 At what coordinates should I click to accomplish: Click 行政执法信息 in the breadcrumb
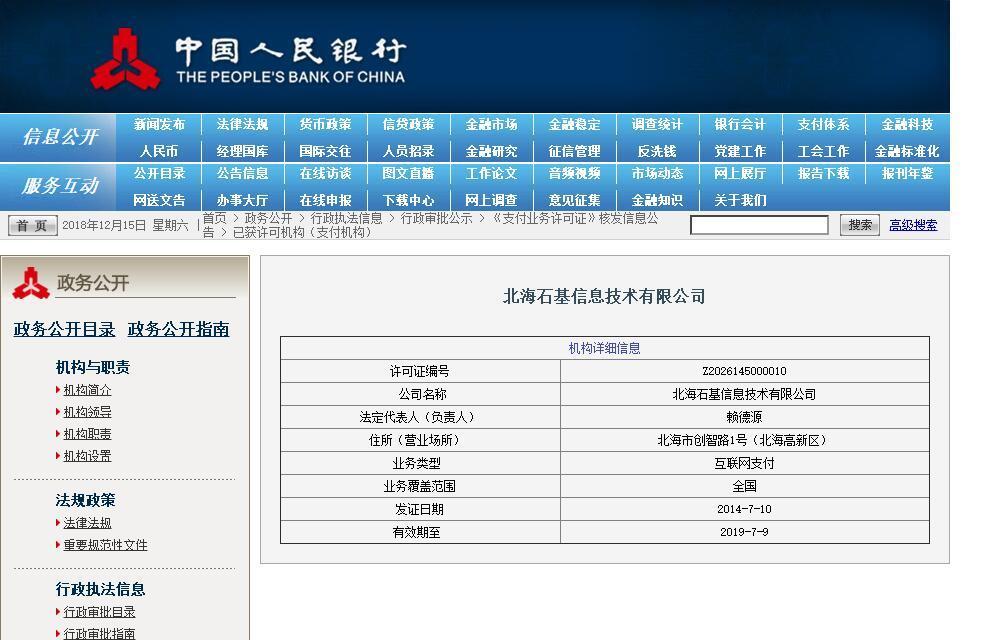click(346, 218)
